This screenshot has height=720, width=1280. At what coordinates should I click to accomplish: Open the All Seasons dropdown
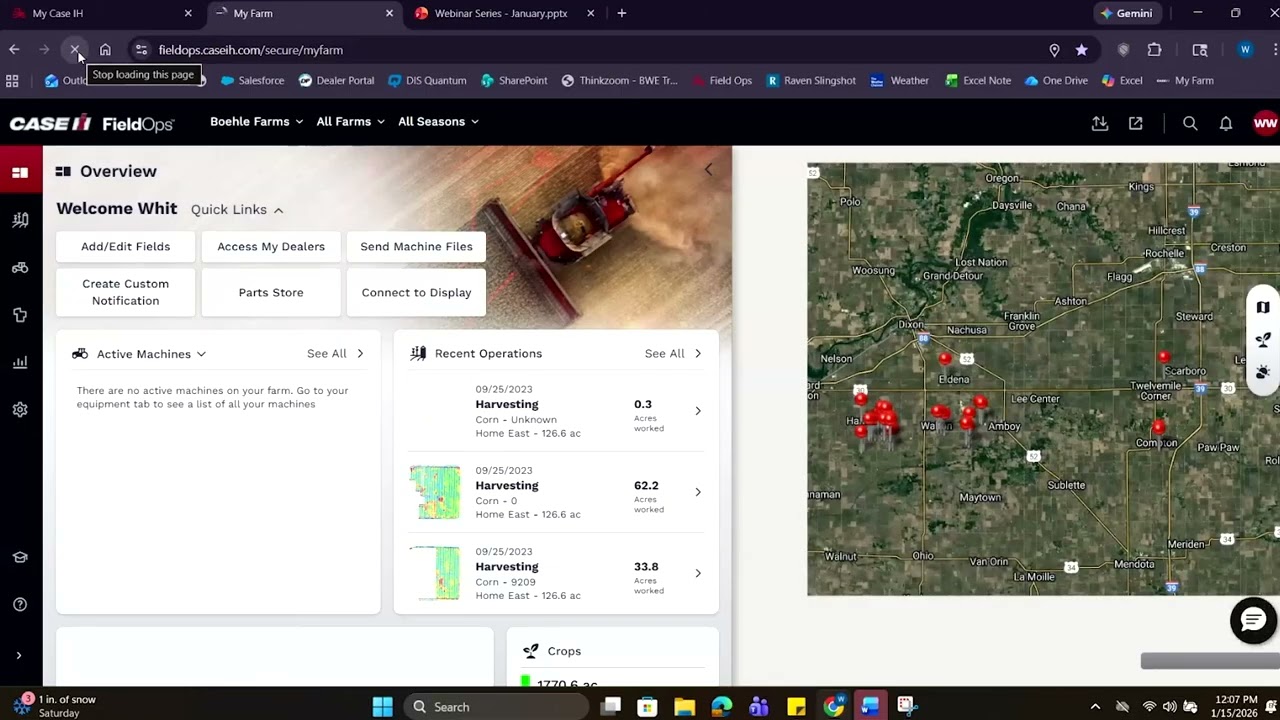click(x=438, y=122)
